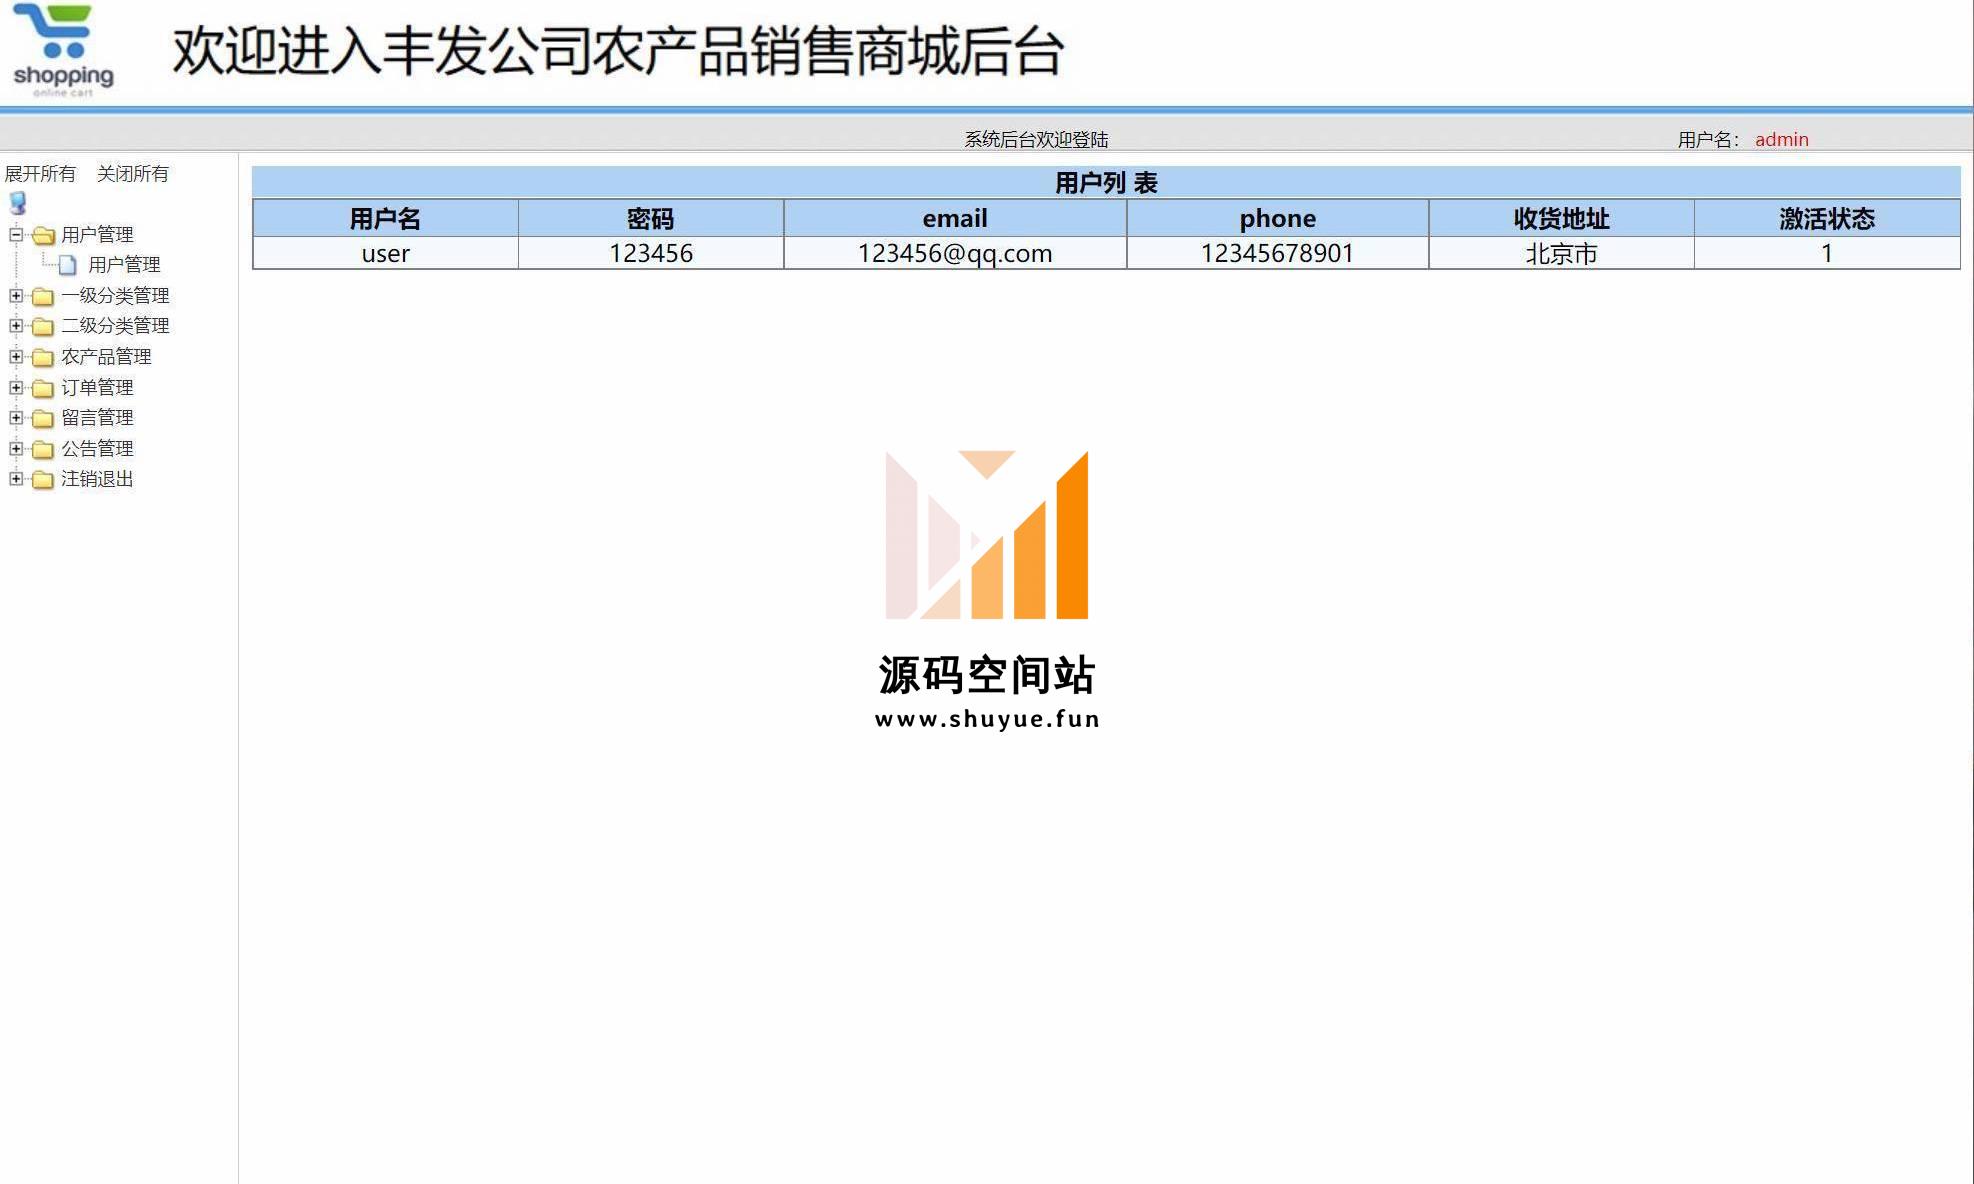
Task: Select 注销退出 in sidebar tree
Action: (x=97, y=479)
